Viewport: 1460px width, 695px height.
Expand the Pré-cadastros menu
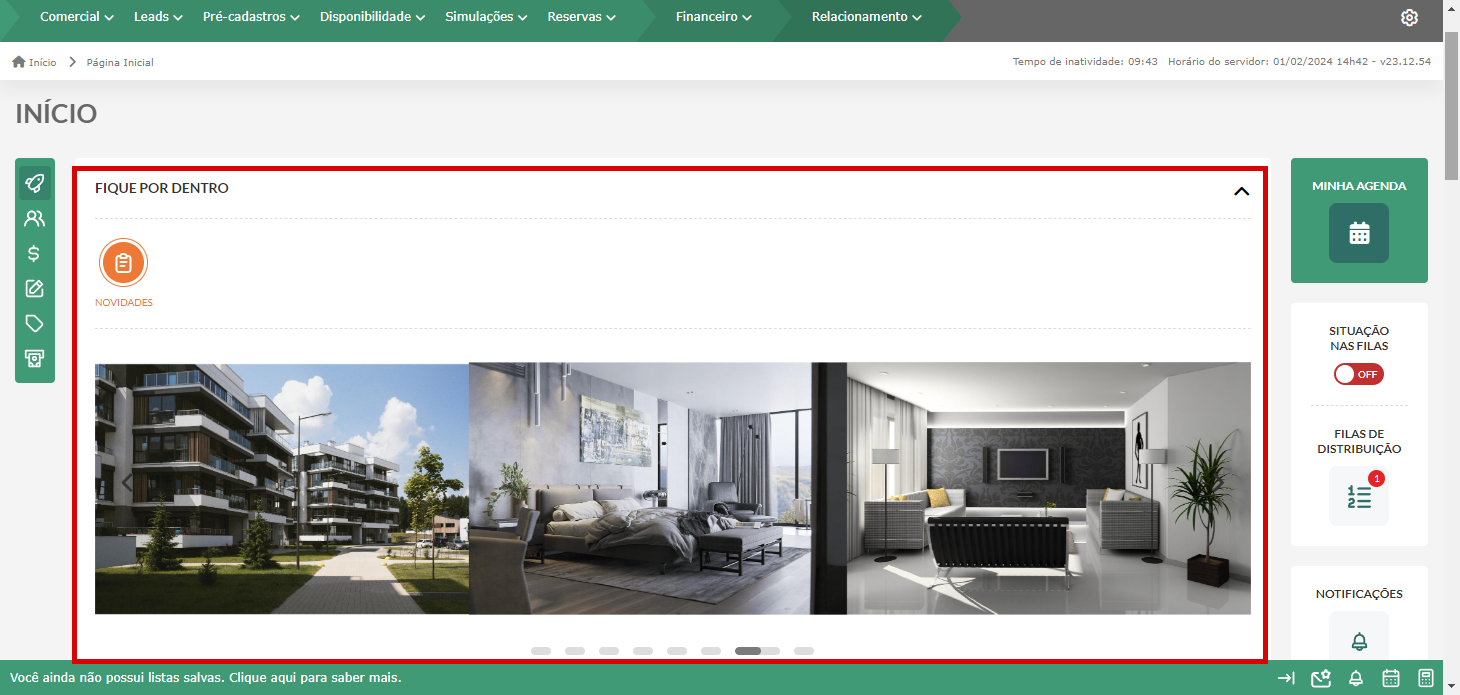[x=252, y=17]
